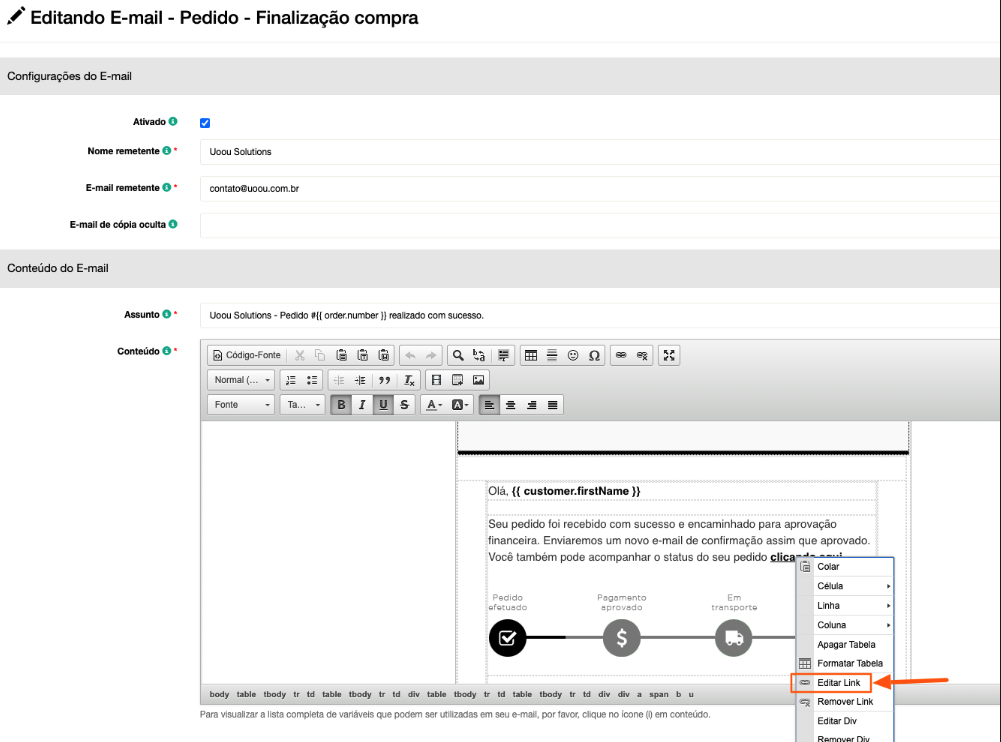Insert a numbered list
1001x742 pixels.
coord(290,380)
